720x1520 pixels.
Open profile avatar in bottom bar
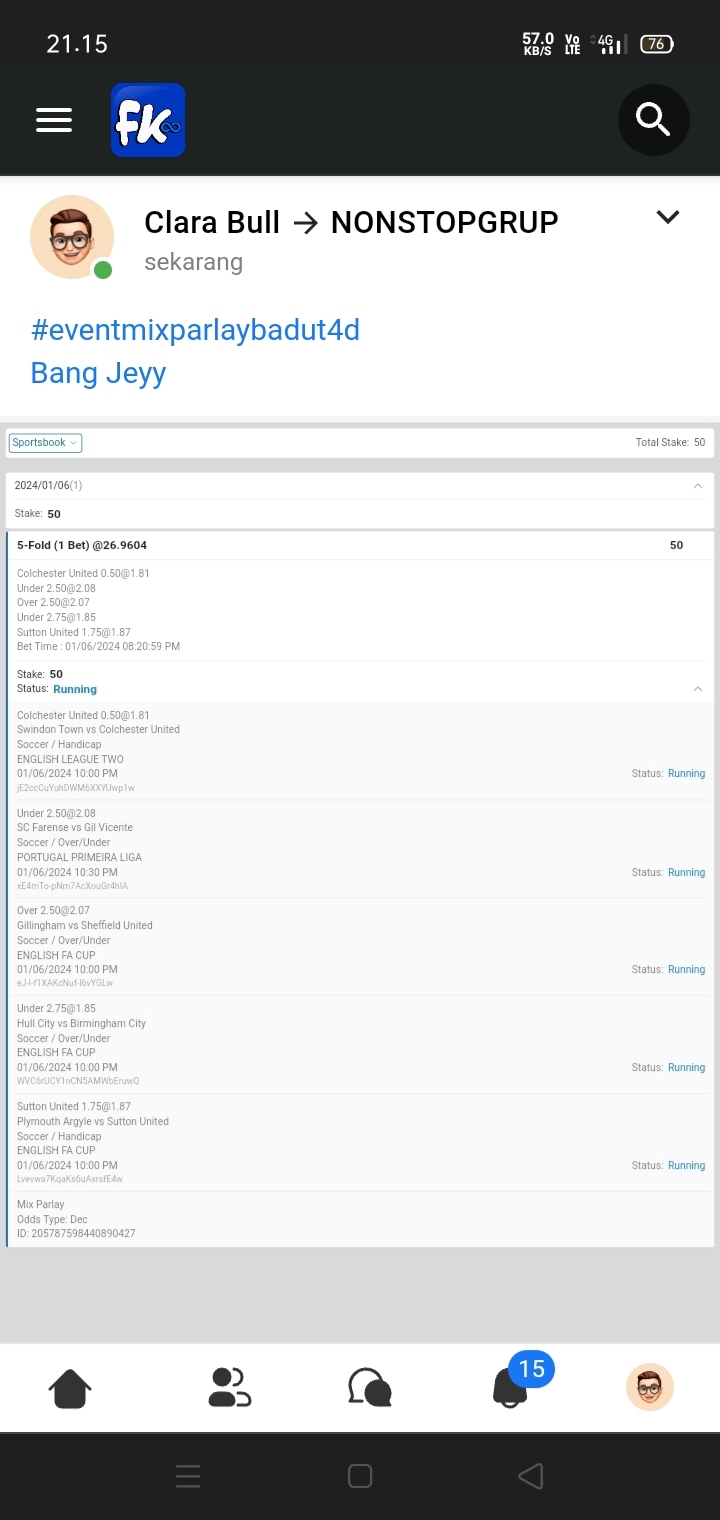tap(650, 1388)
